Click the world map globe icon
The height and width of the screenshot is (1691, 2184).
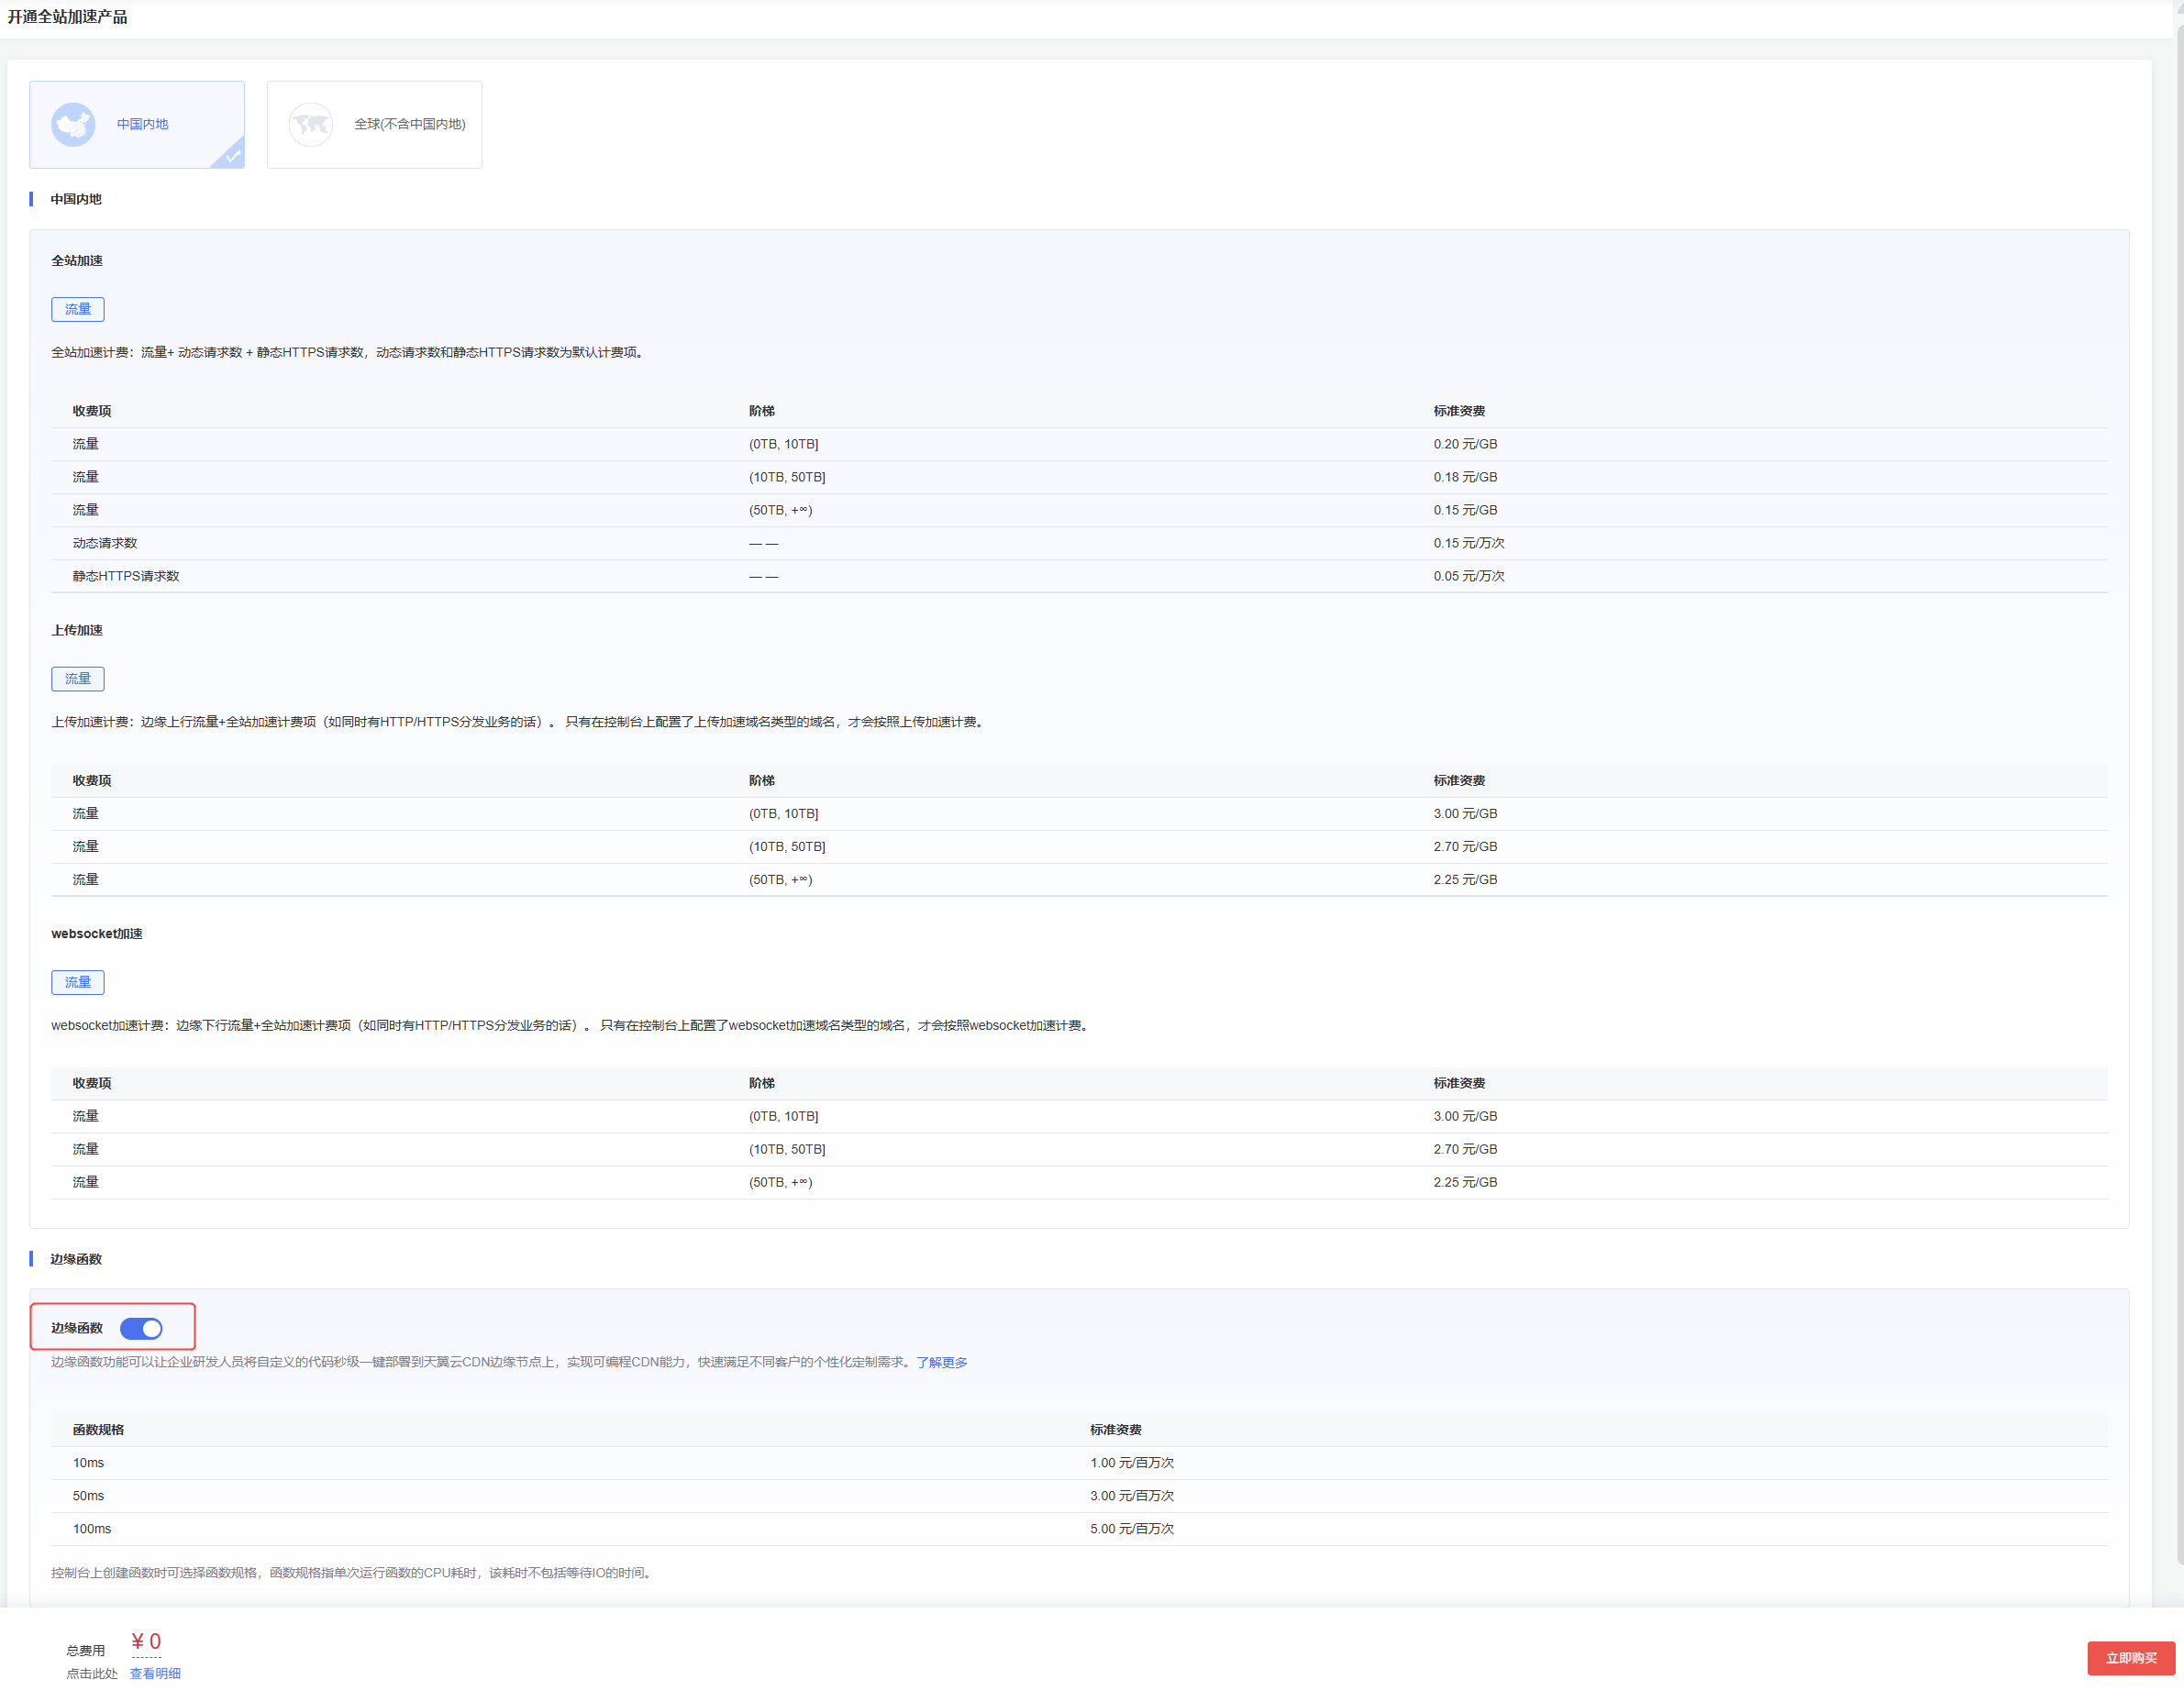[x=310, y=125]
